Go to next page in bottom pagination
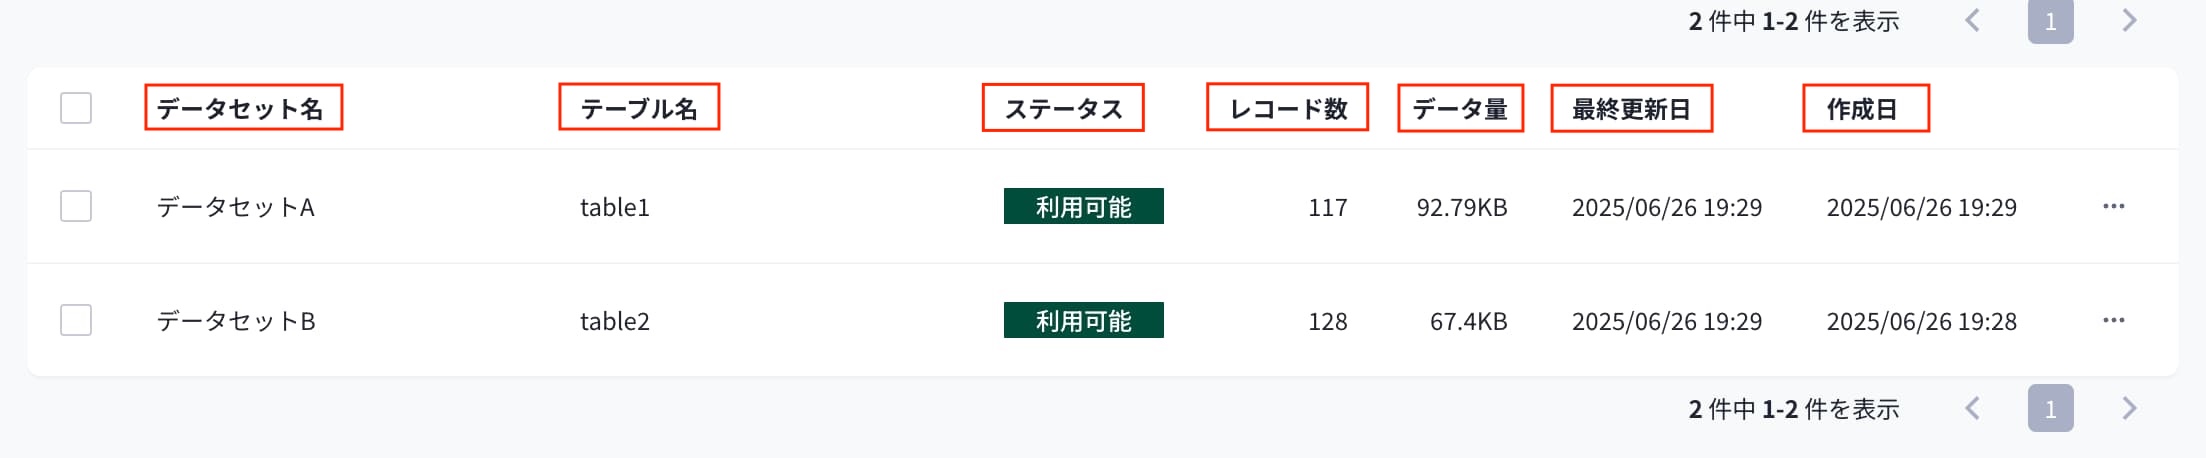Viewport: 2206px width, 458px height. (x=2129, y=408)
